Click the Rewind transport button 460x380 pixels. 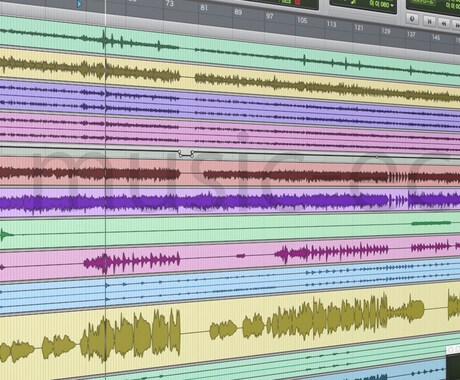[444, 23]
